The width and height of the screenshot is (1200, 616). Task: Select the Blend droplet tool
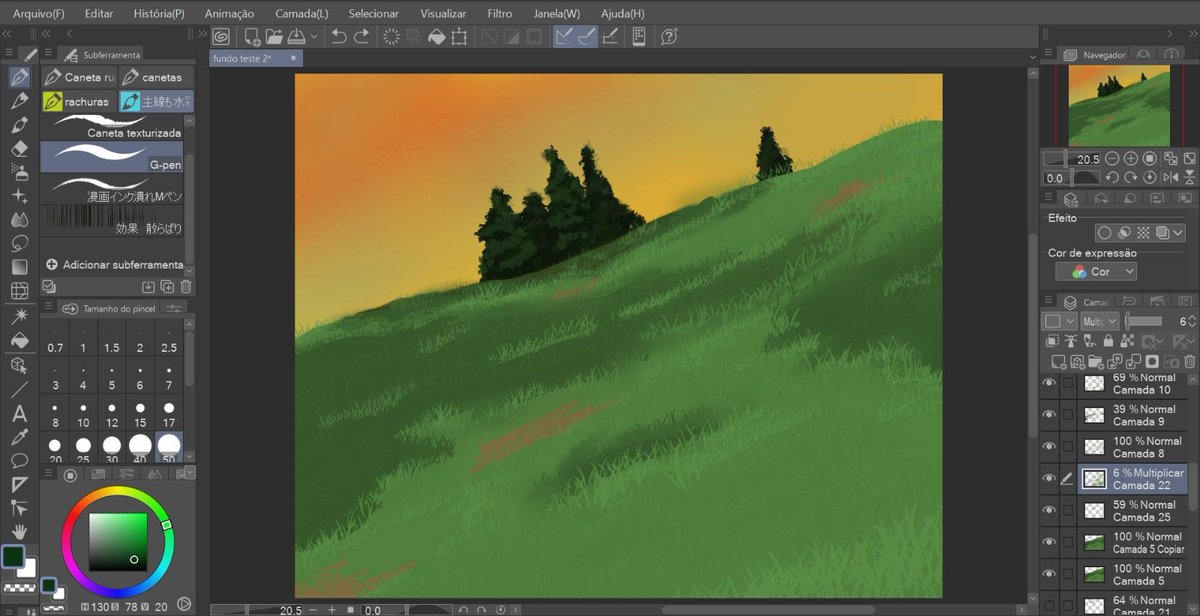click(x=18, y=220)
